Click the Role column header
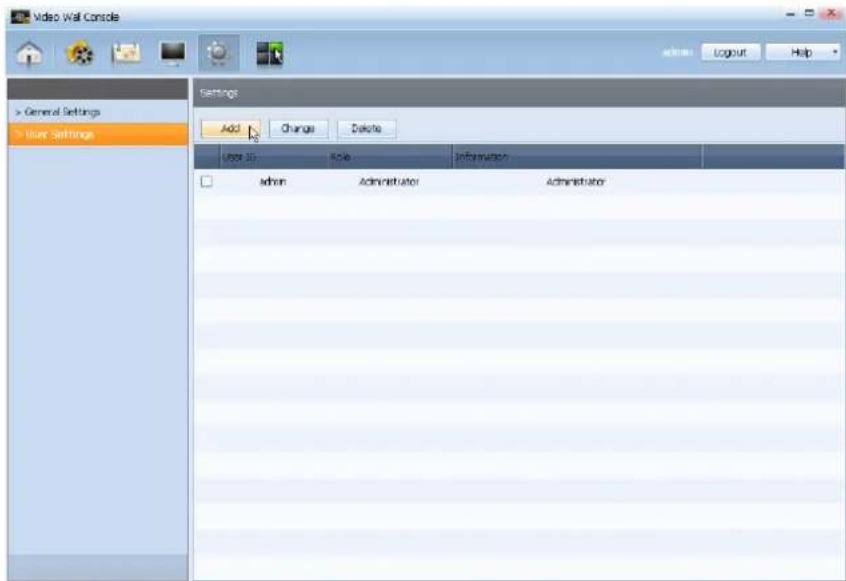 pyautogui.click(x=390, y=157)
